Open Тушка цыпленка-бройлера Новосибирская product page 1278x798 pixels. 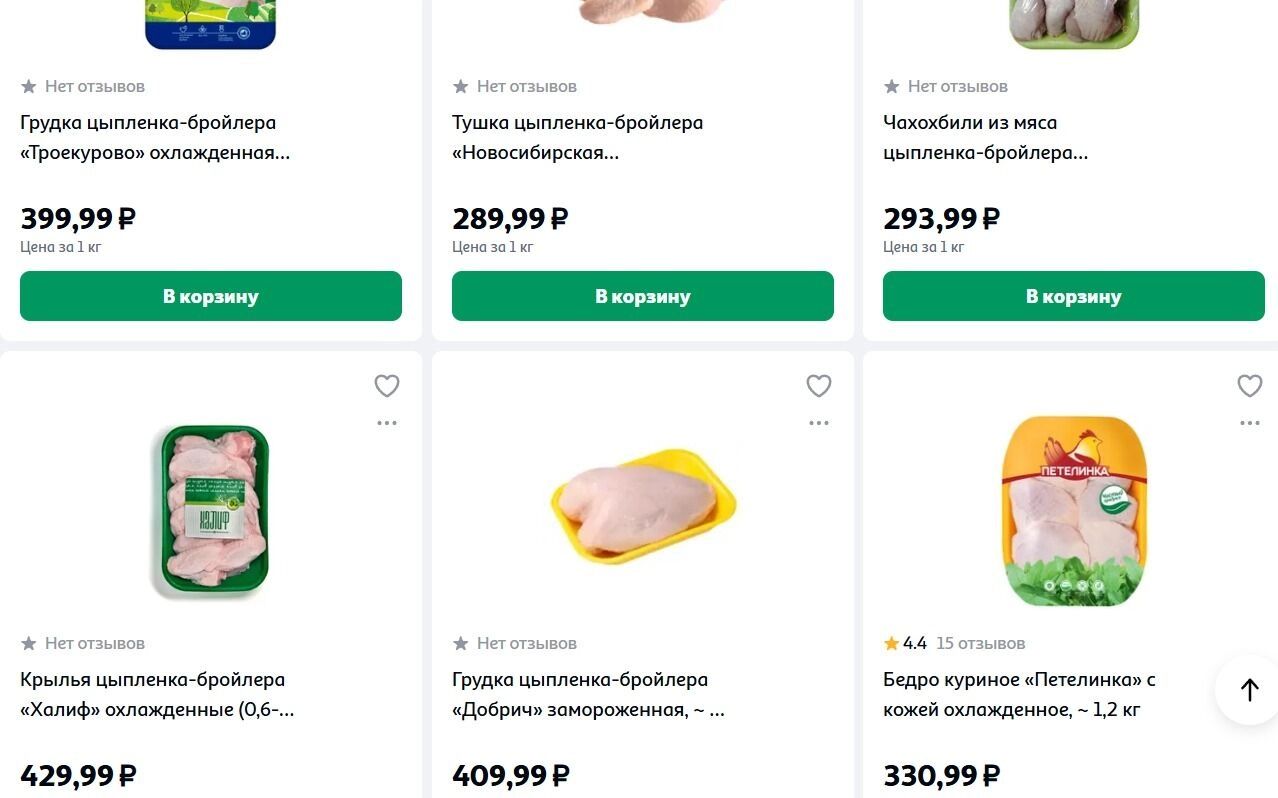tap(577, 138)
